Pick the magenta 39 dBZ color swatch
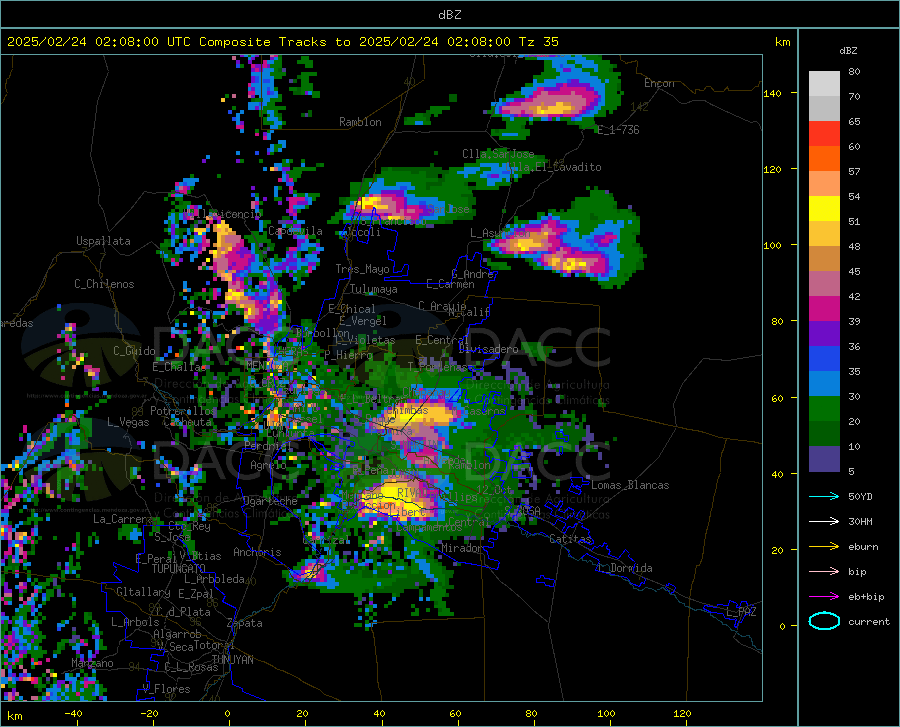The image size is (900, 727). 824,309
